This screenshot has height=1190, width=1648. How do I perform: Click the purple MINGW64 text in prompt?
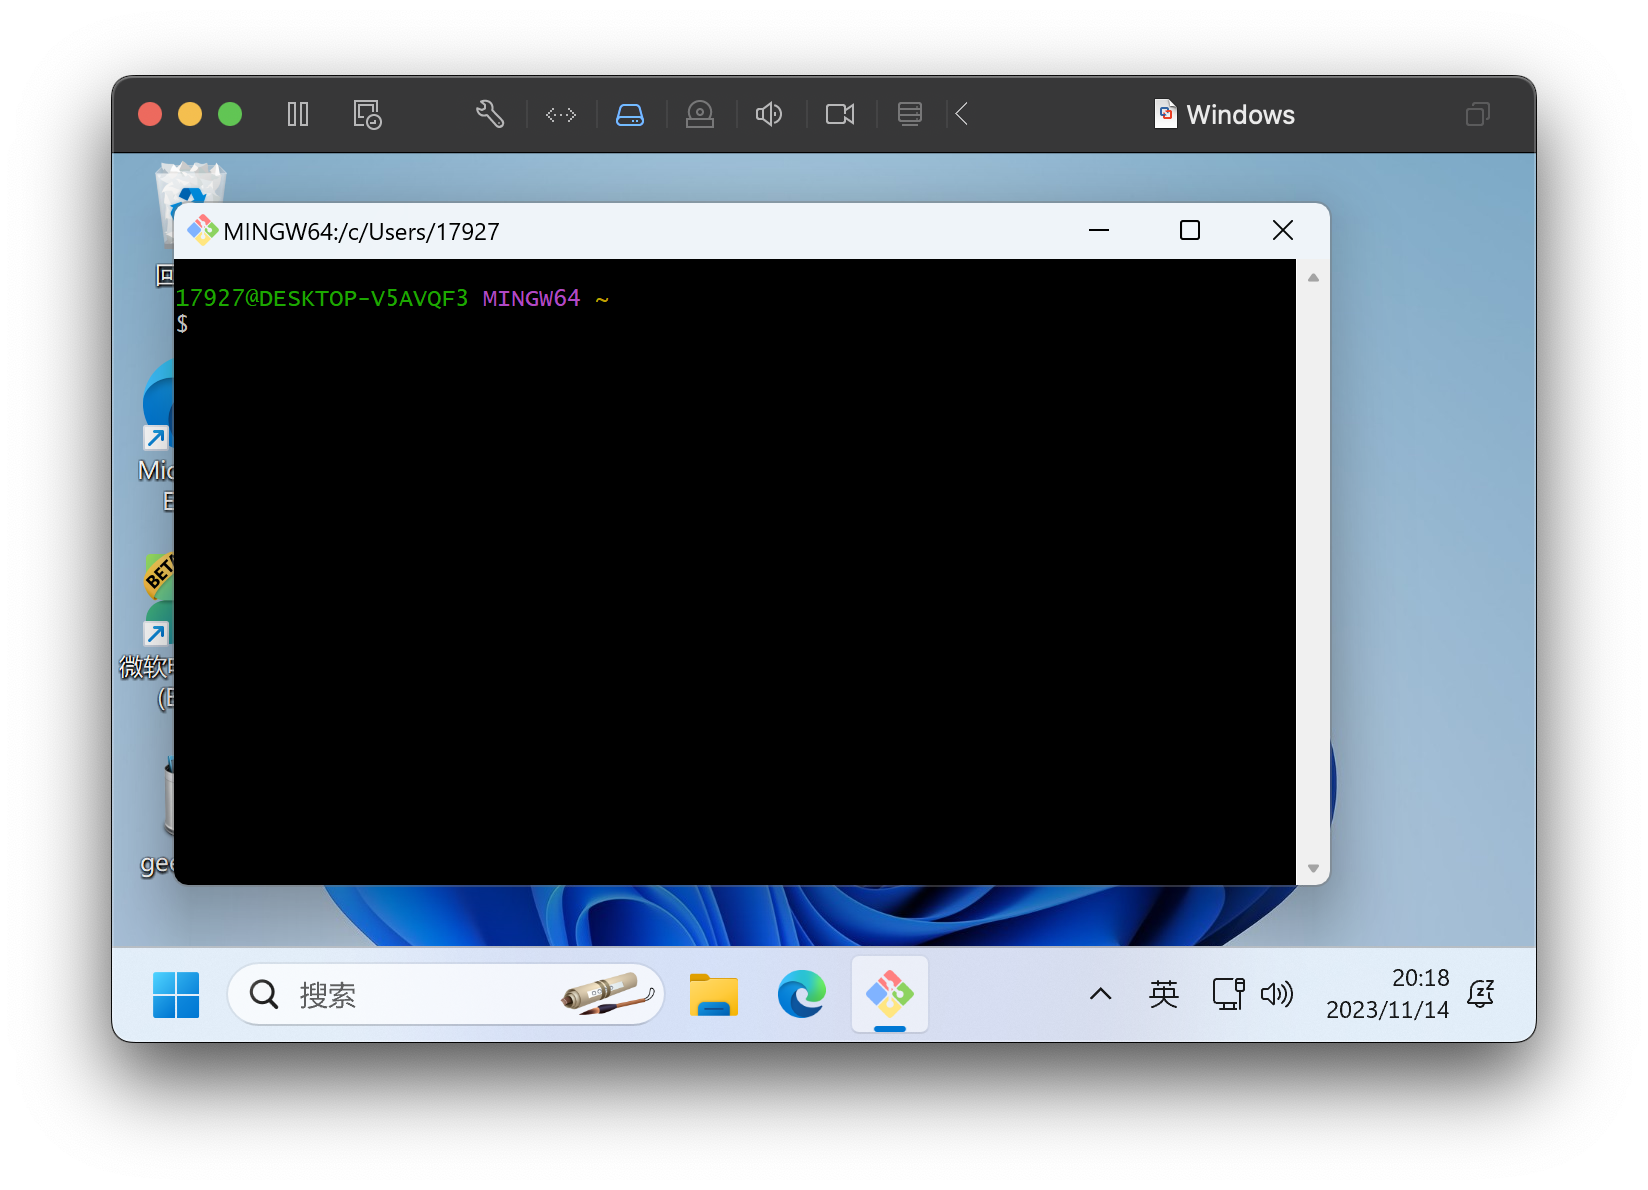click(x=531, y=298)
